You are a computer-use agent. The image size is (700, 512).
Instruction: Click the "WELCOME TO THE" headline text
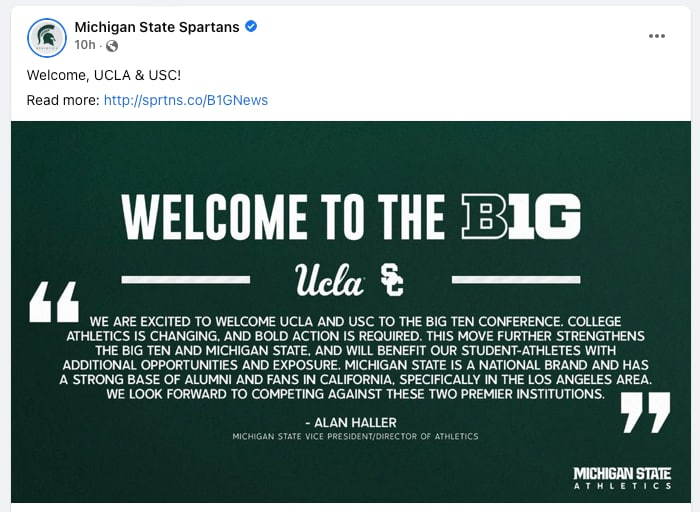(285, 216)
